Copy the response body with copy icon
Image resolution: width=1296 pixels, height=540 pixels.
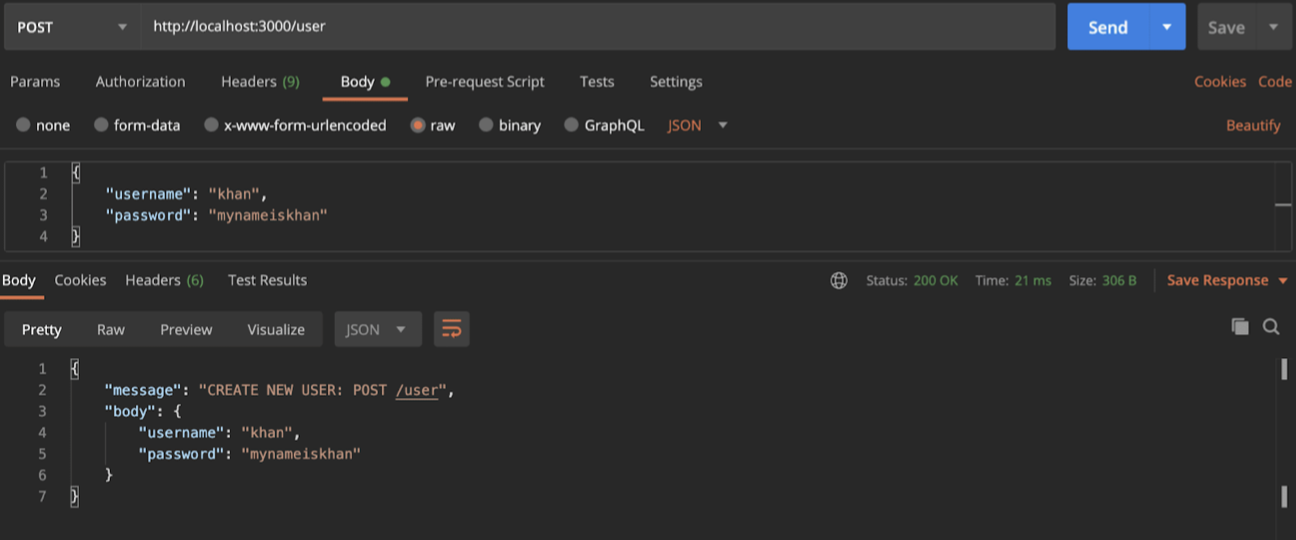tap(1240, 326)
